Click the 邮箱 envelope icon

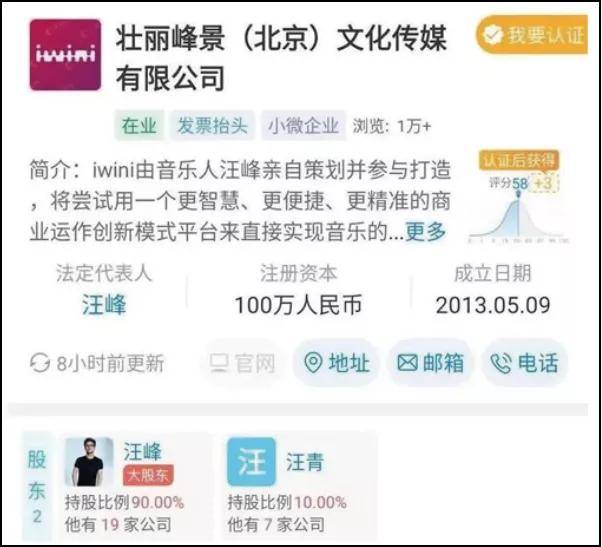[407, 363]
